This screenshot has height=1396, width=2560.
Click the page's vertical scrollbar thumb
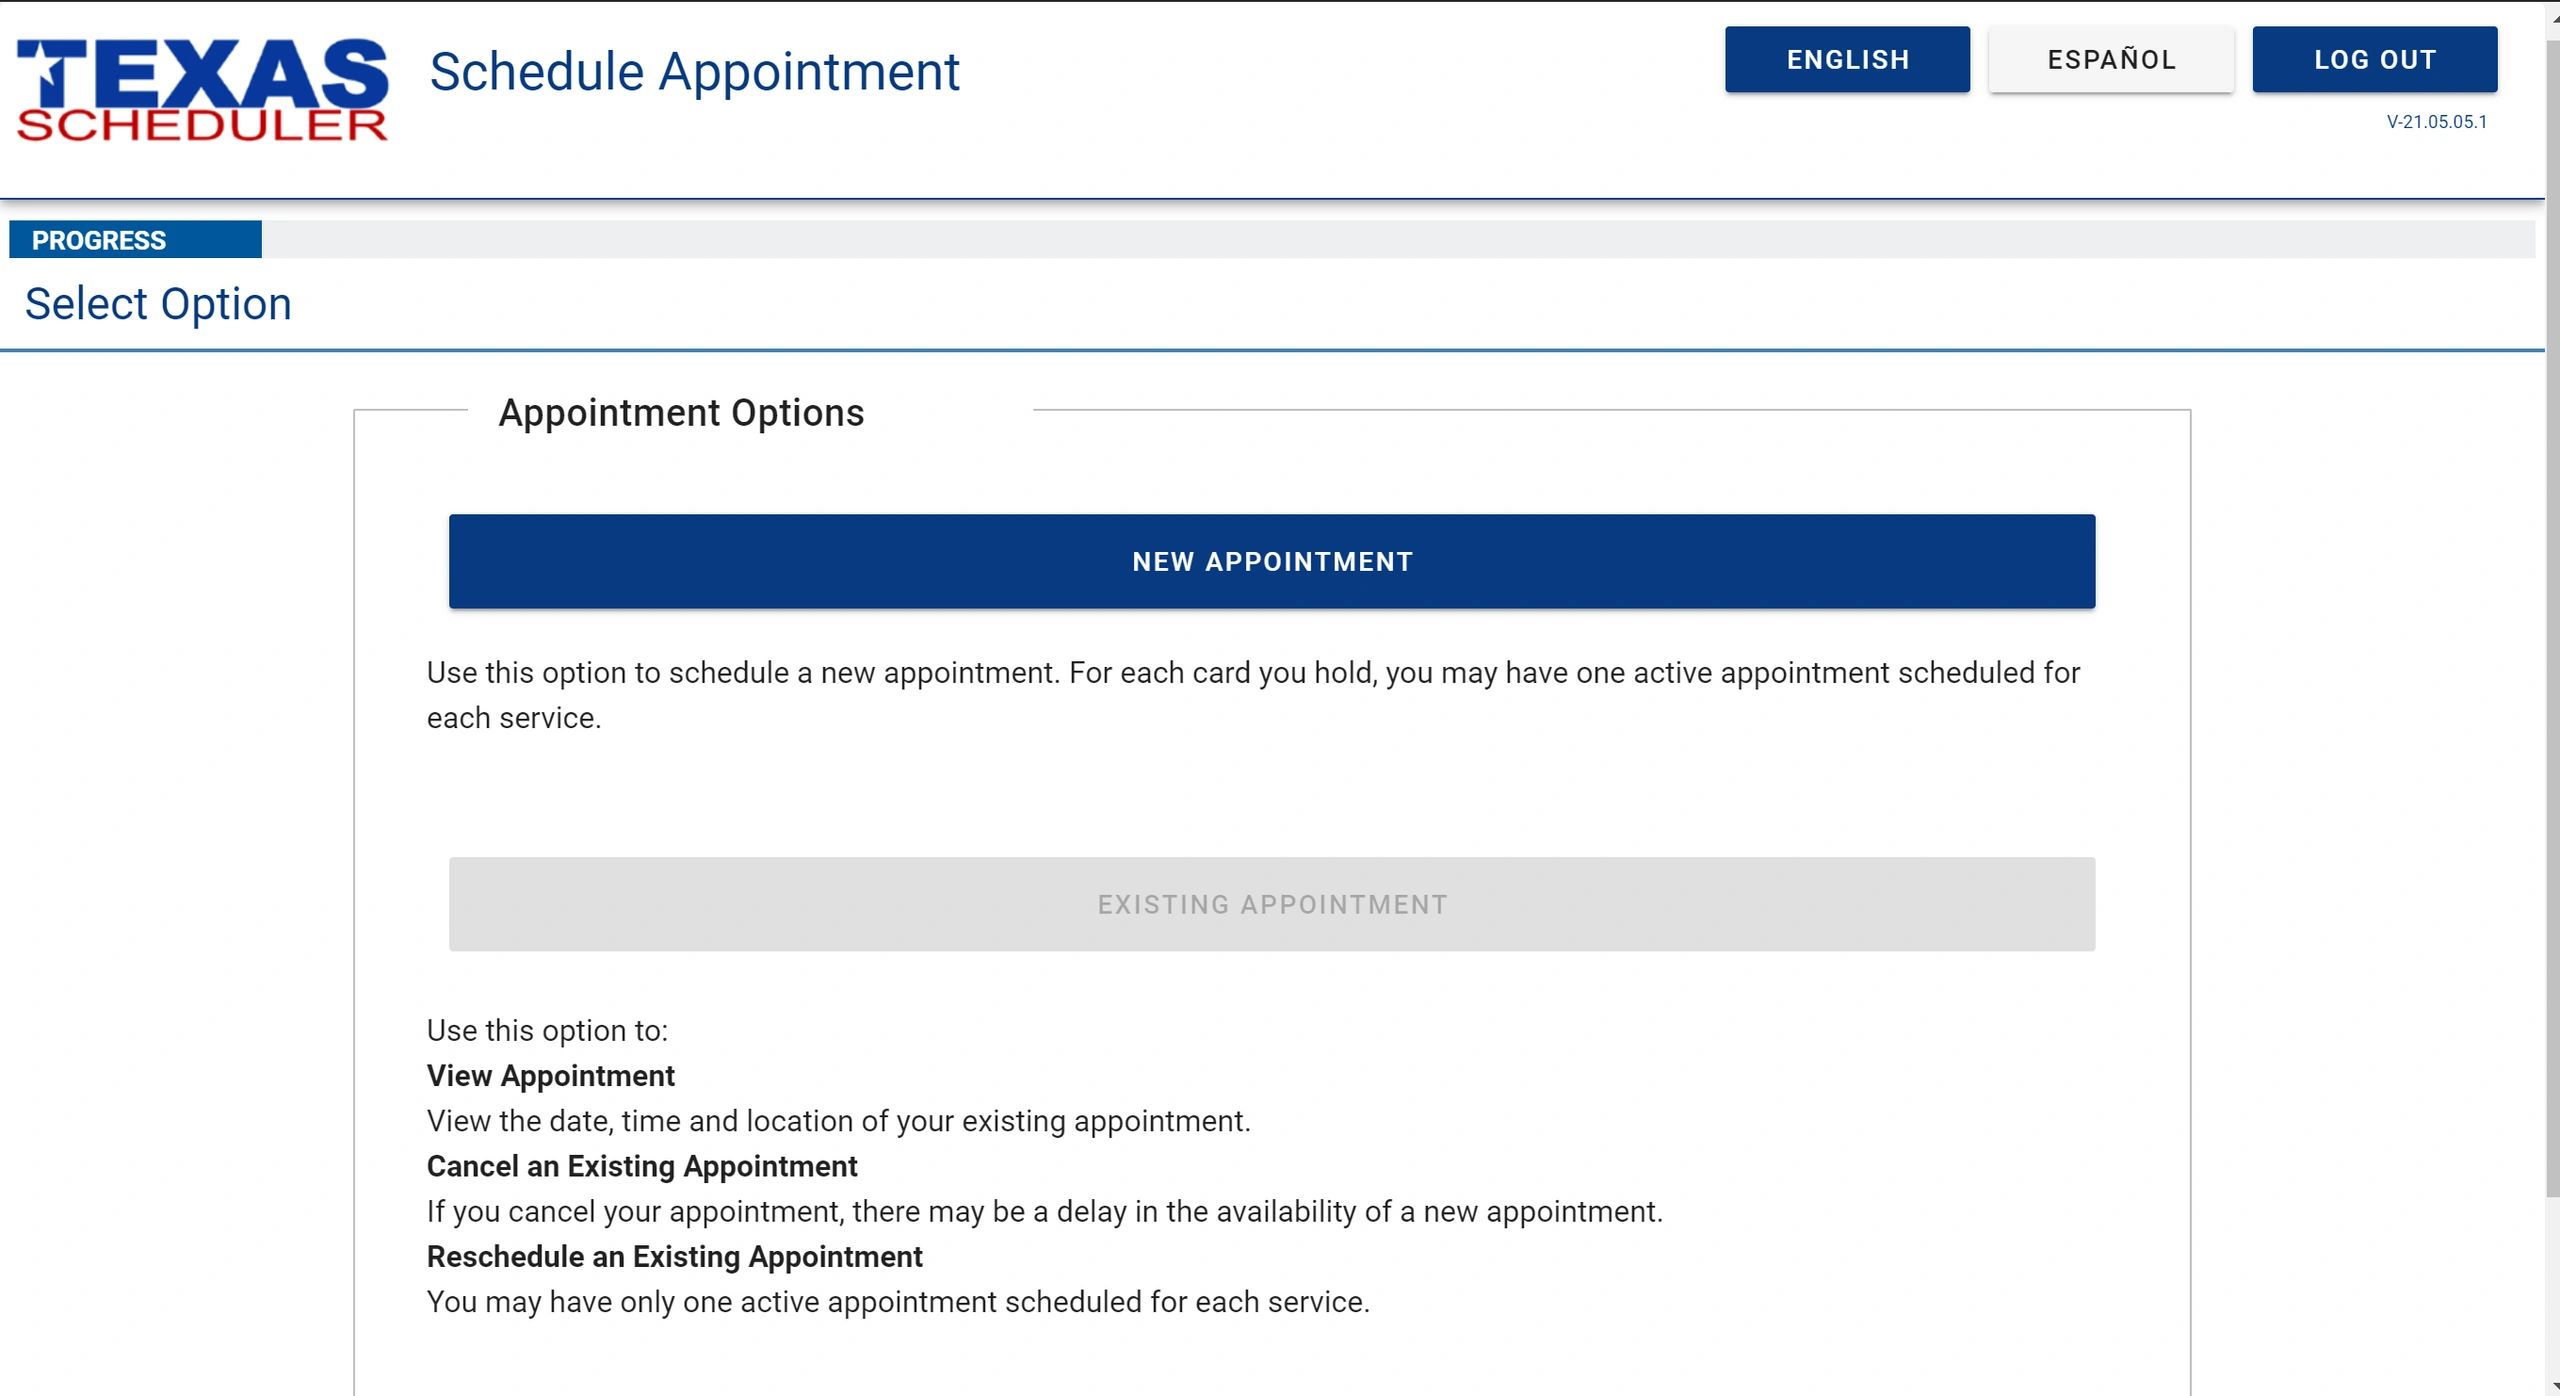coord(2552,600)
